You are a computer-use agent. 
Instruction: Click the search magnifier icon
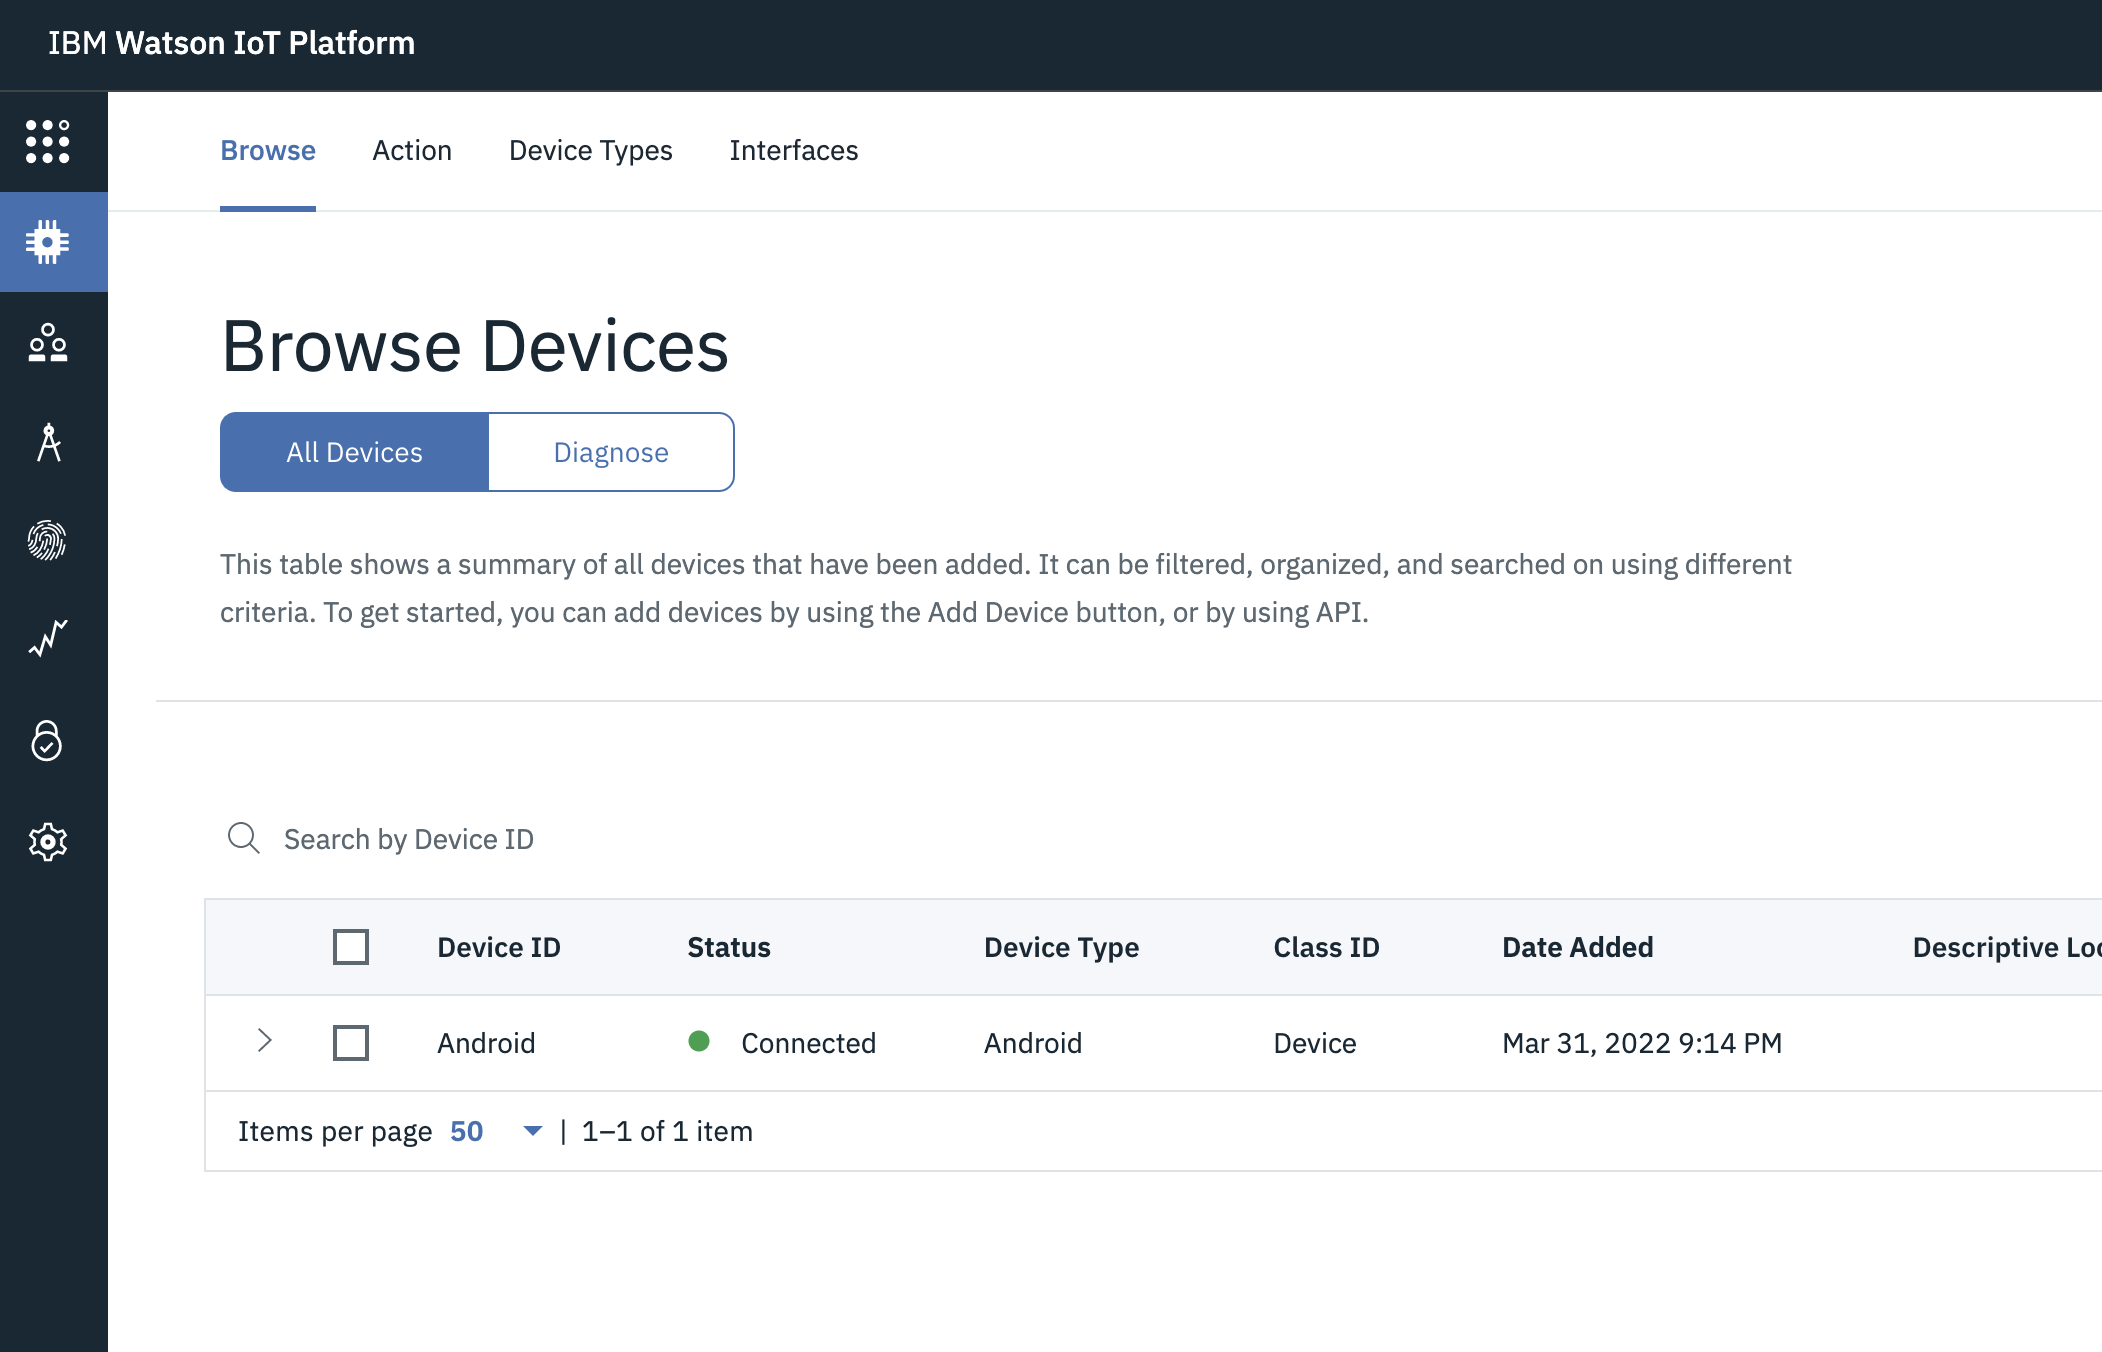(243, 839)
